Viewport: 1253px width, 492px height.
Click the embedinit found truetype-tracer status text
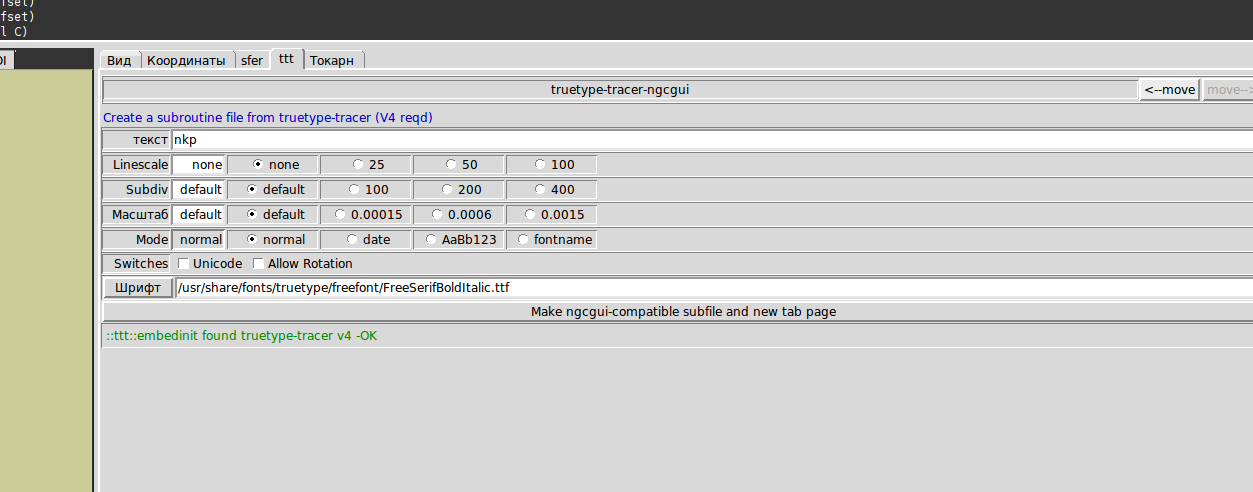242,336
